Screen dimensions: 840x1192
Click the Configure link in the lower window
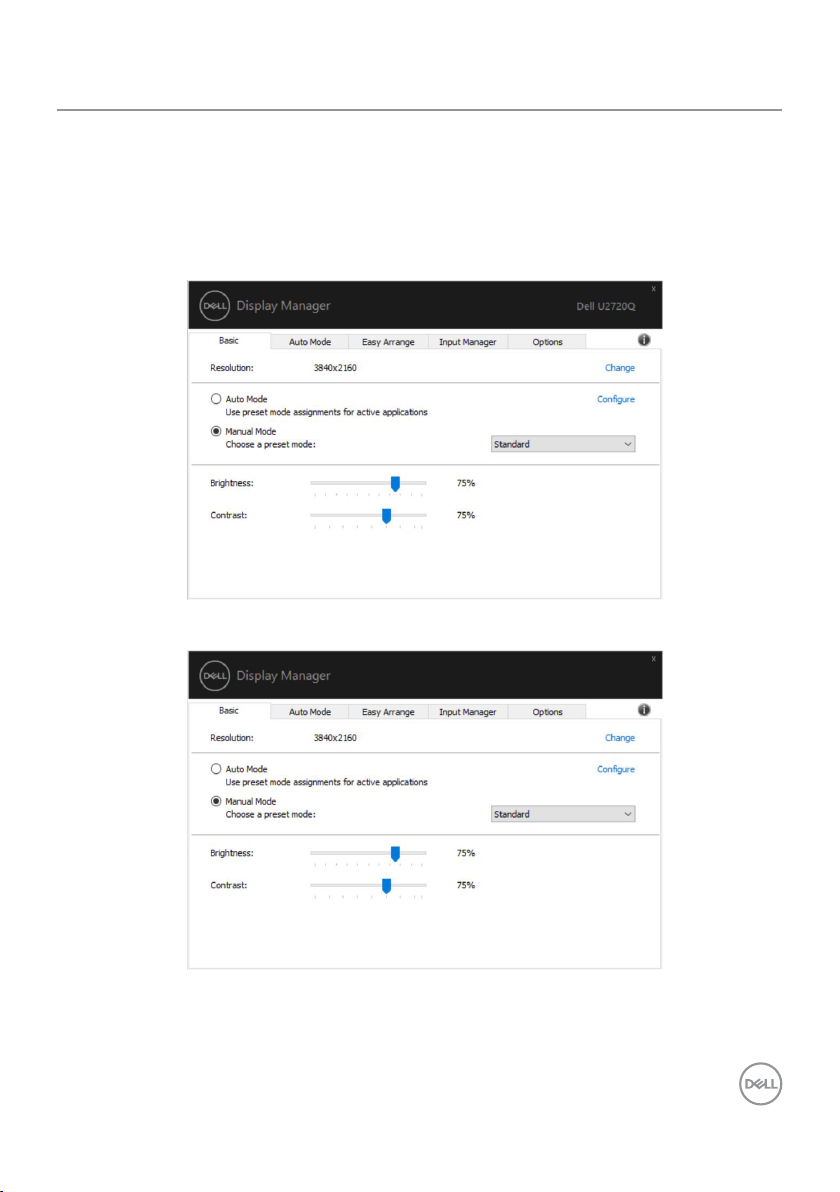point(616,769)
